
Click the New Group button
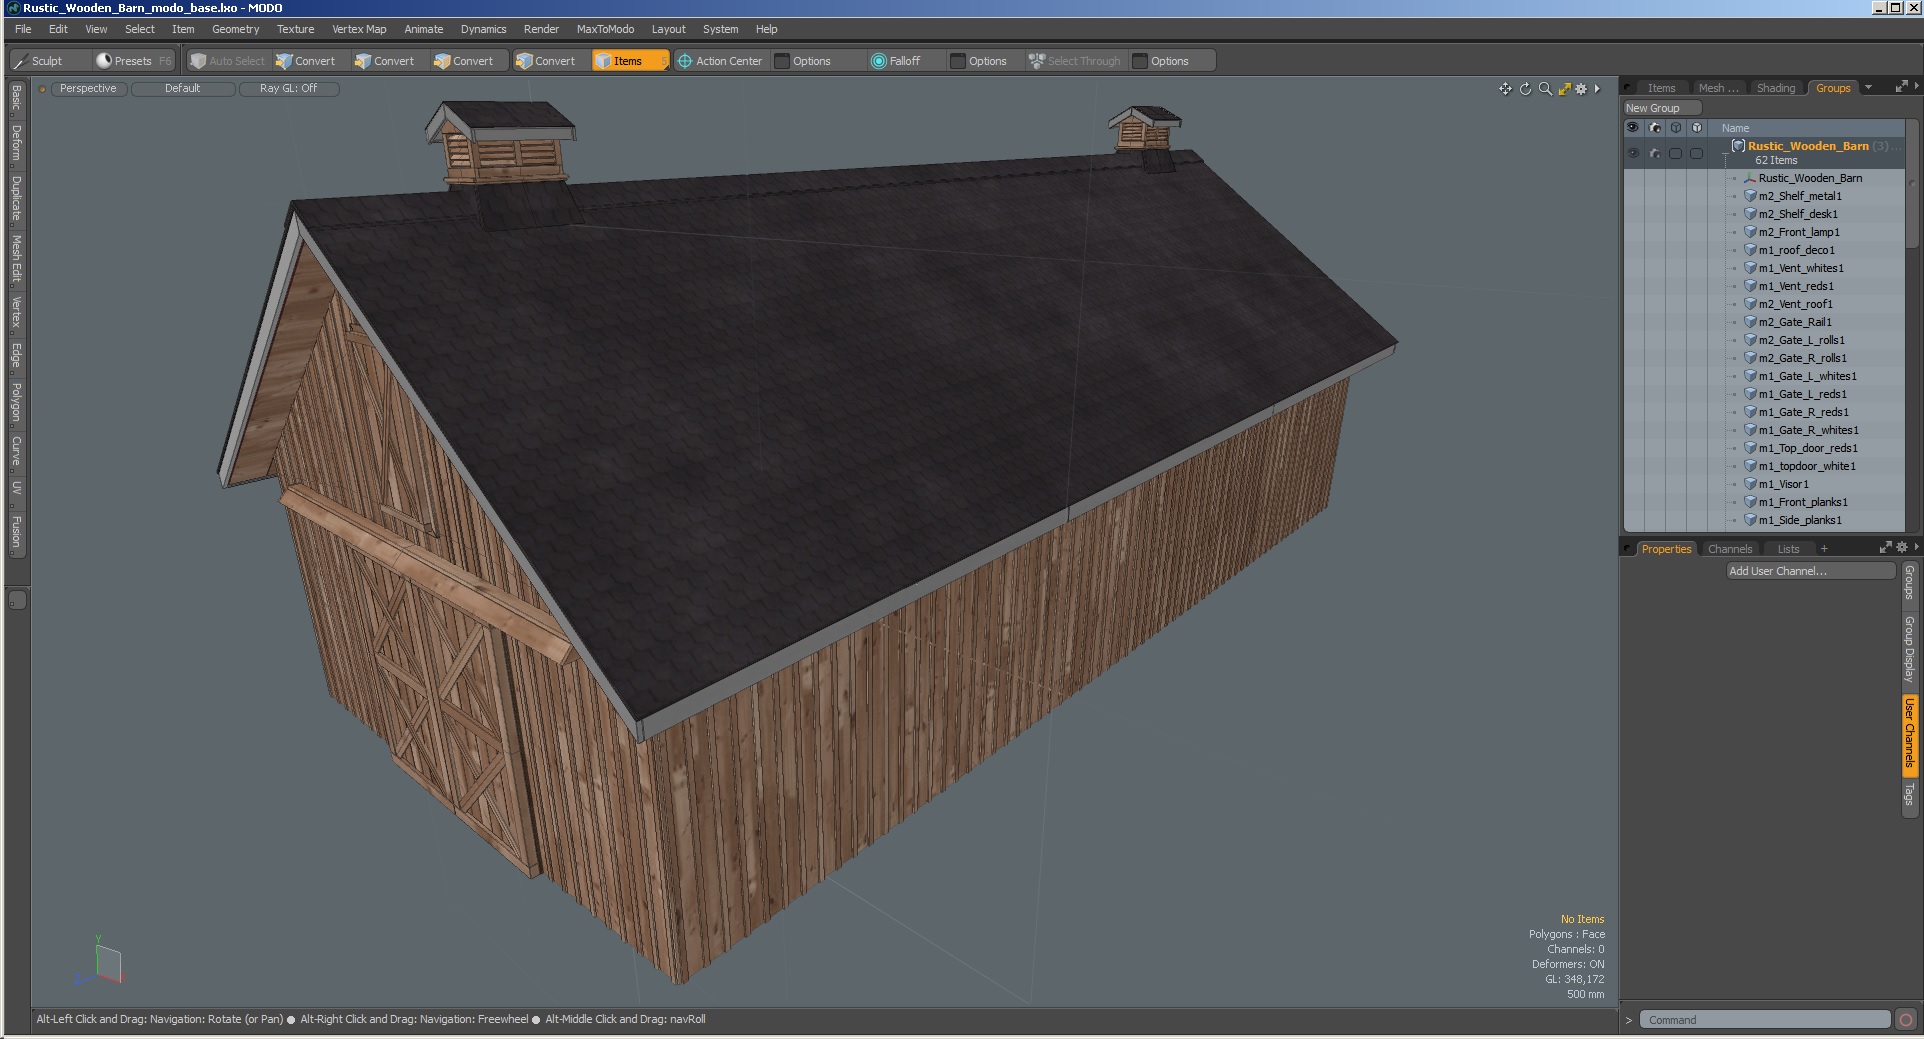1662,108
